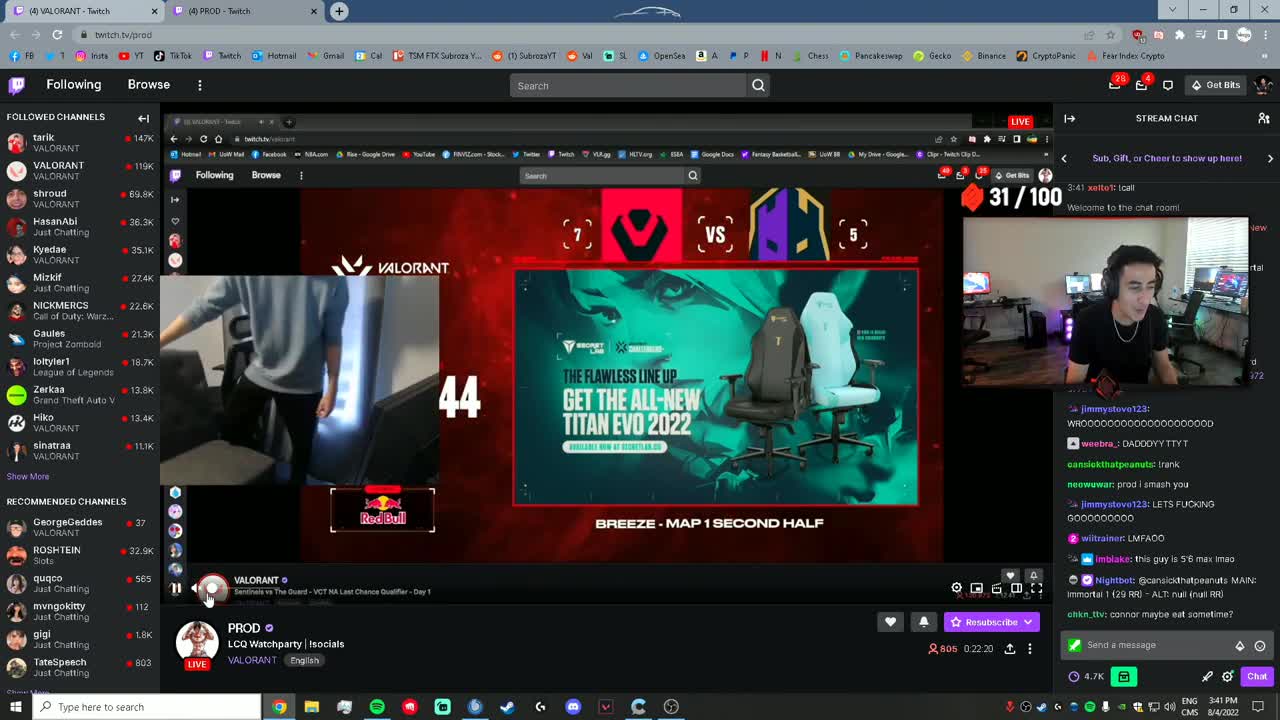
Task: Mute the stream volume speaker
Action: pos(197,588)
